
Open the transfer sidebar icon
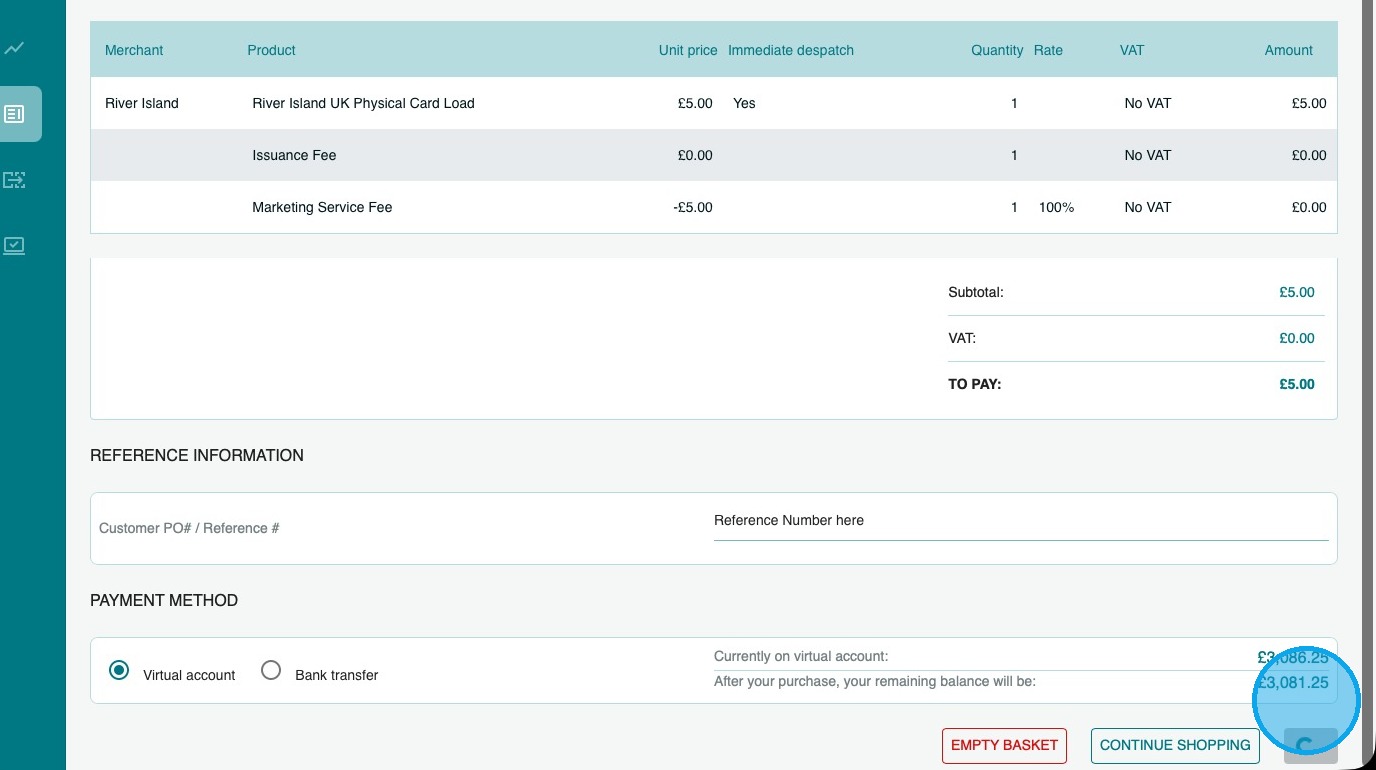click(14, 180)
